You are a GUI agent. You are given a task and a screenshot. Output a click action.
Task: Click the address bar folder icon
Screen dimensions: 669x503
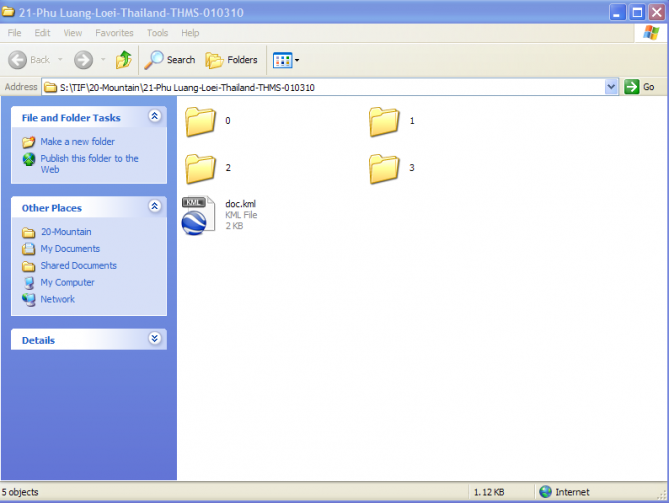tap(51, 87)
